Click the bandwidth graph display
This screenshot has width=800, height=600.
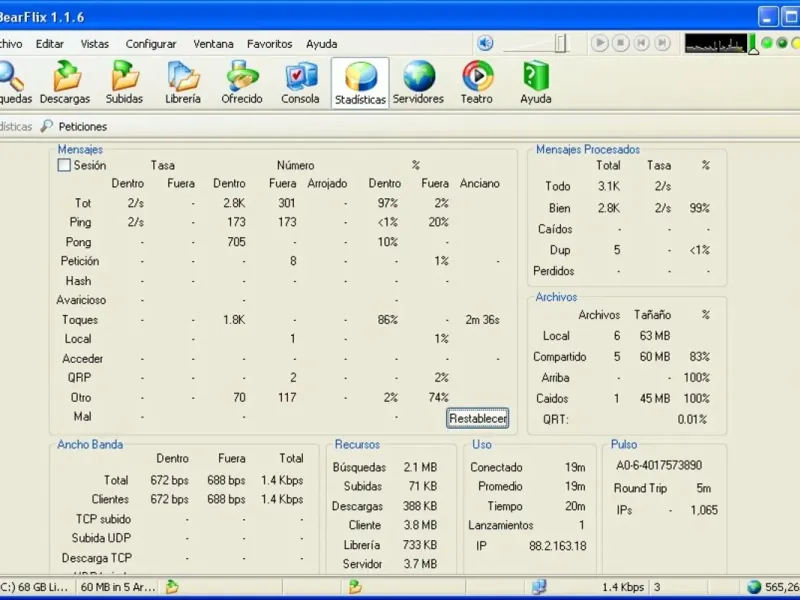(714, 43)
